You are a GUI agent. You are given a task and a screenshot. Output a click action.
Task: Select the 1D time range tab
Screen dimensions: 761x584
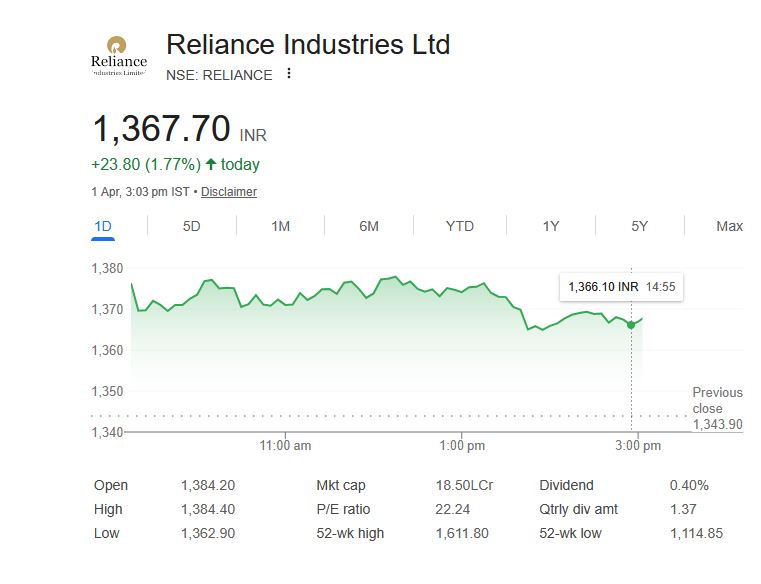tap(102, 226)
